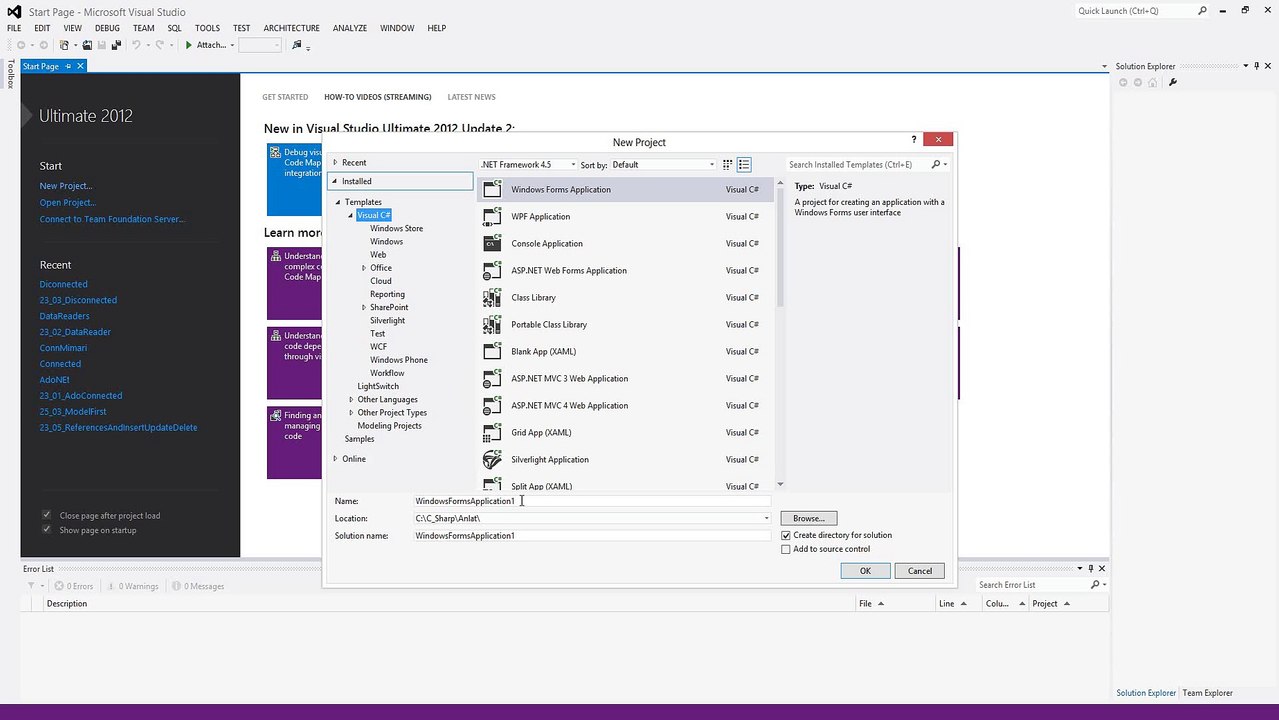Expand the SharePoint template category
Screen dimensions: 1279x720
click(364, 307)
